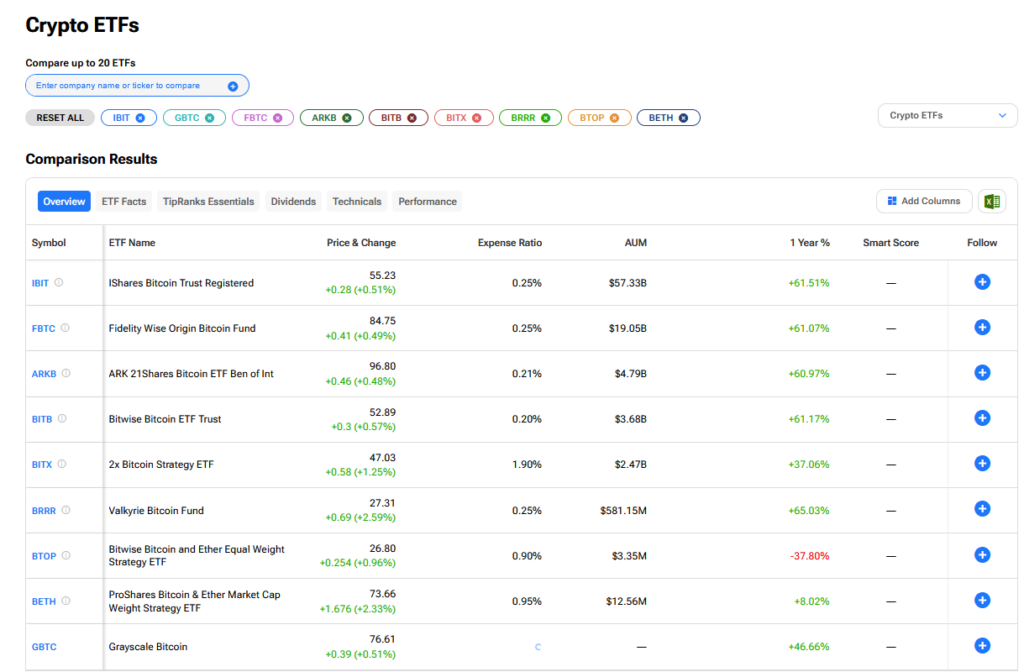1024x672 pixels.
Task: Sort by the Price & Change column header
Action: pos(361,243)
